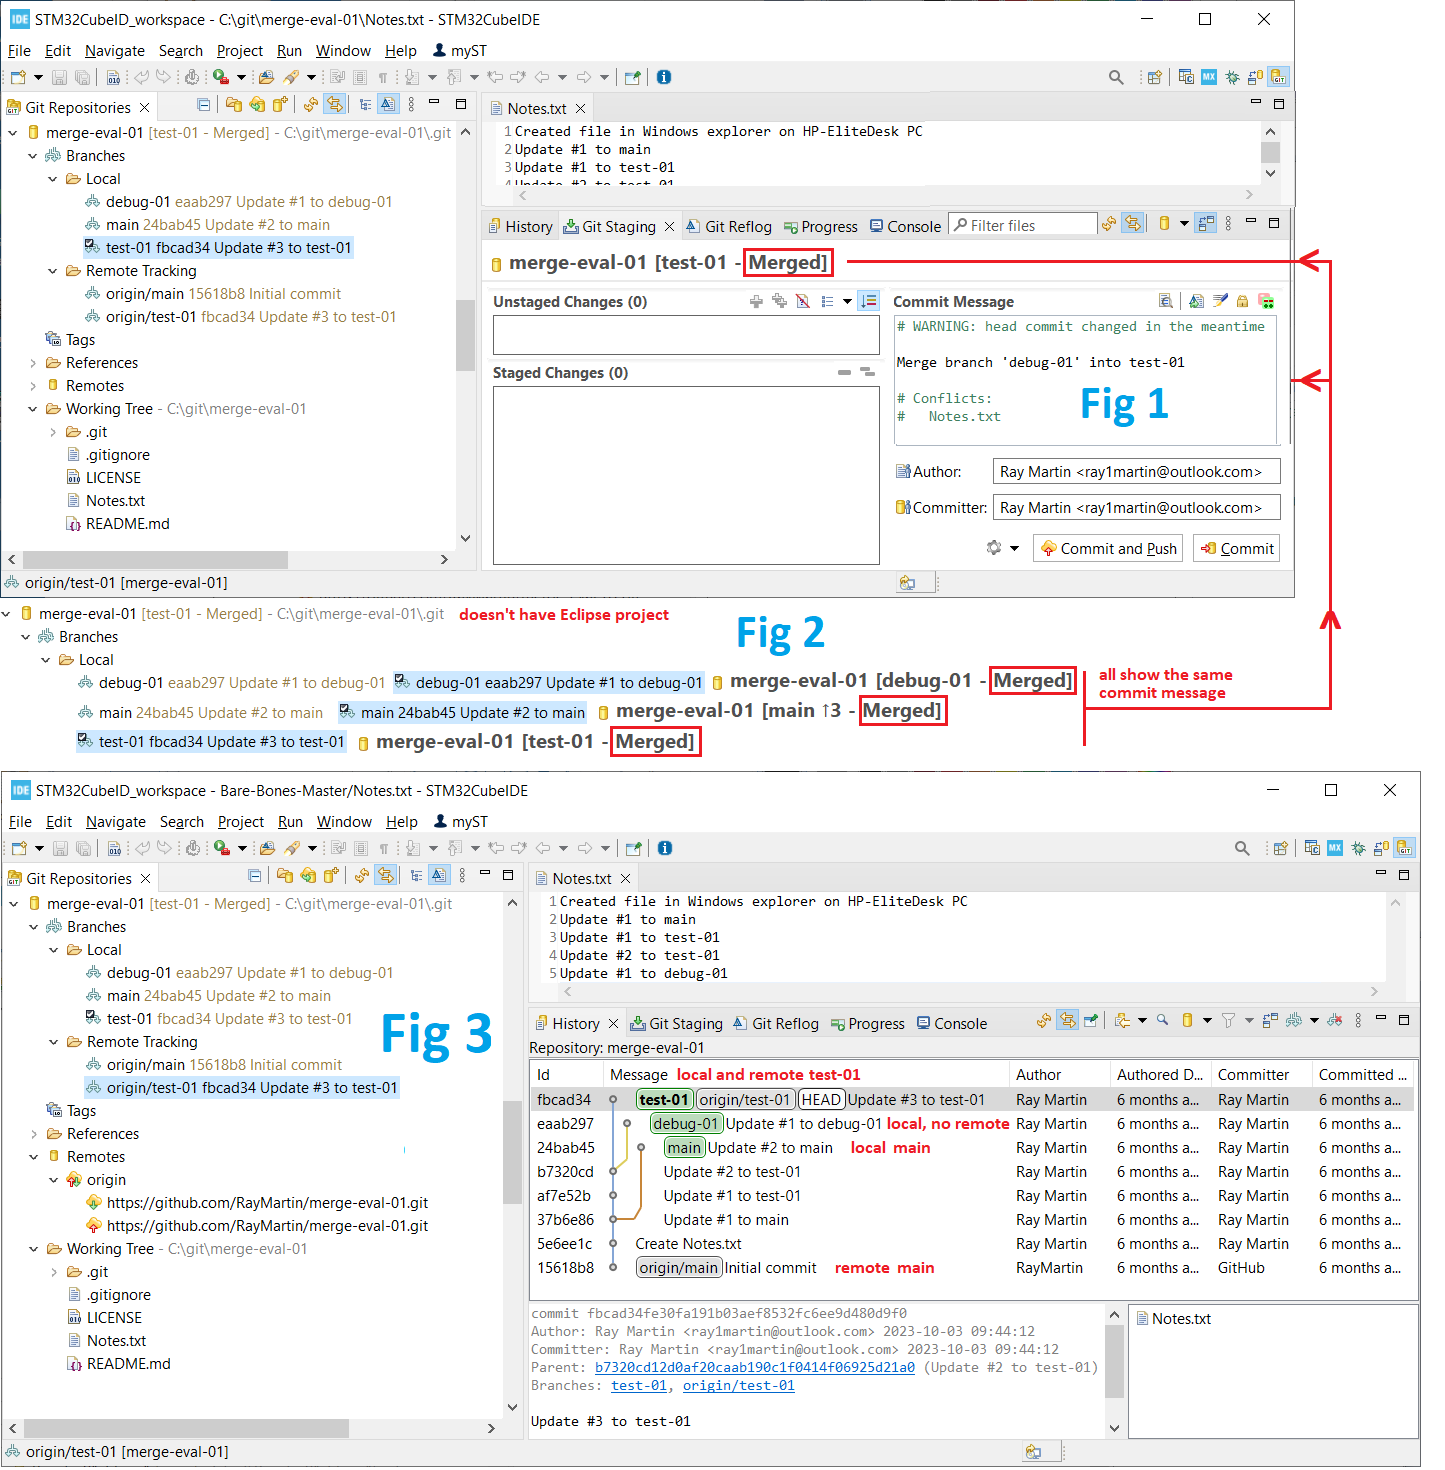
Task: Click the Refresh icon in bottom window History toolbar
Action: point(1044,1021)
